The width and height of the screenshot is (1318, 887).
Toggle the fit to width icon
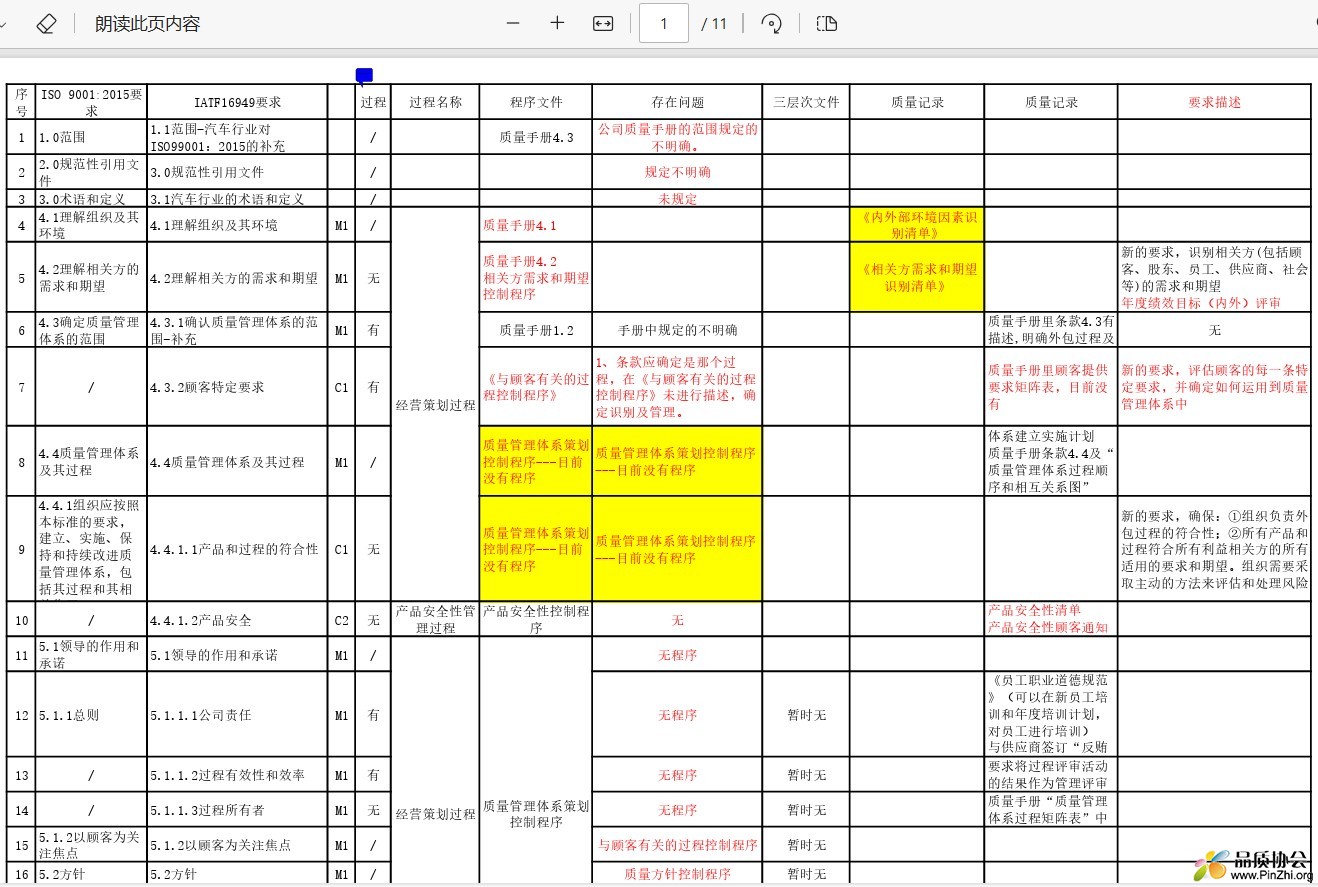(602, 23)
